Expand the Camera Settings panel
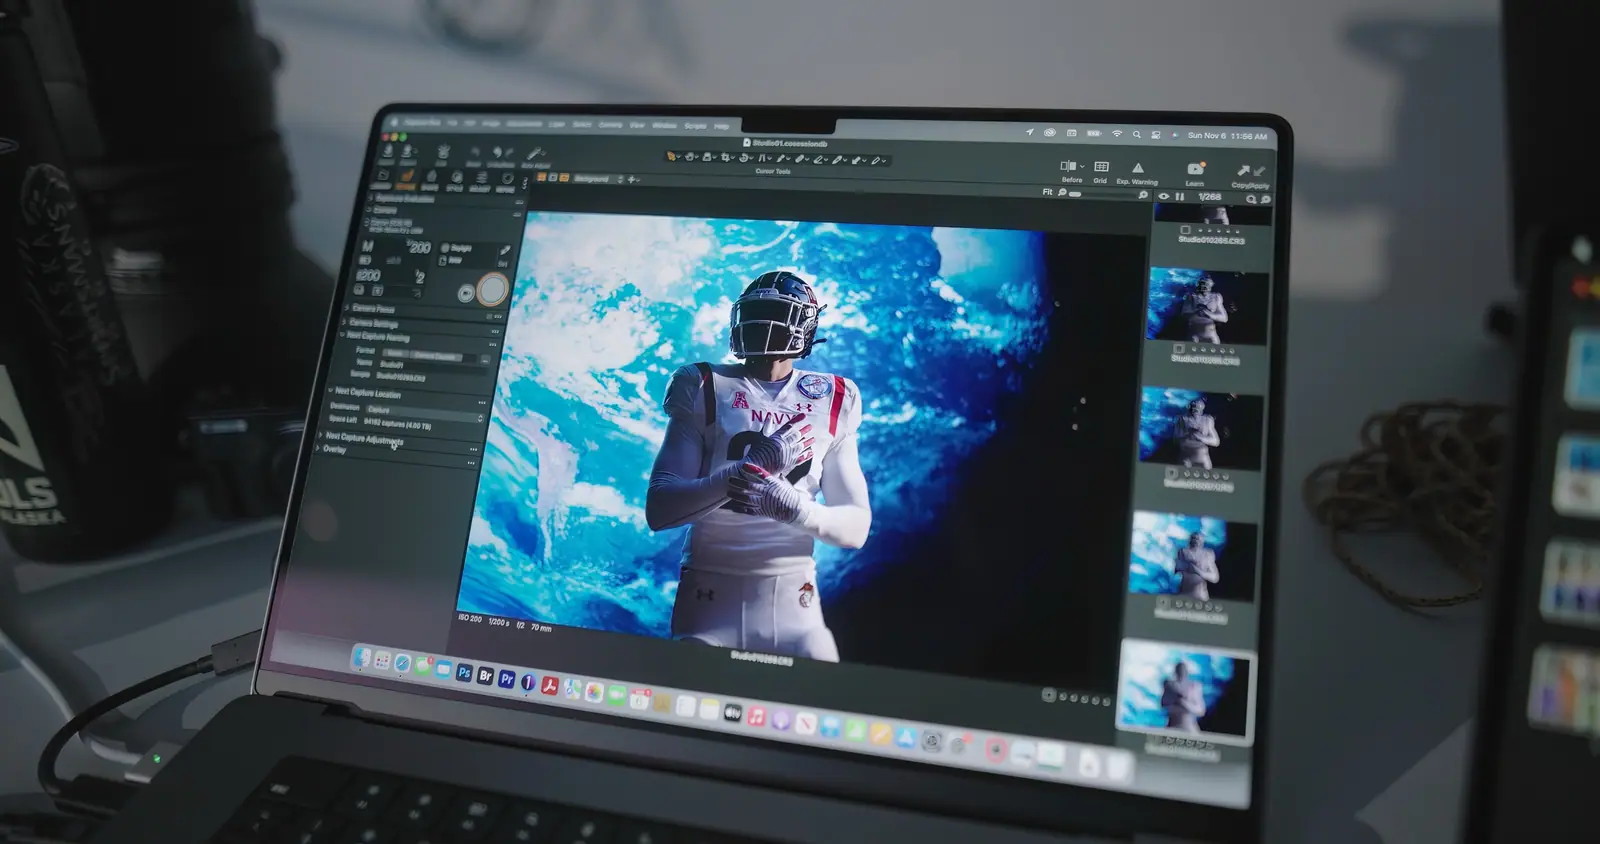Viewport: 1600px width, 844px height. (343, 321)
